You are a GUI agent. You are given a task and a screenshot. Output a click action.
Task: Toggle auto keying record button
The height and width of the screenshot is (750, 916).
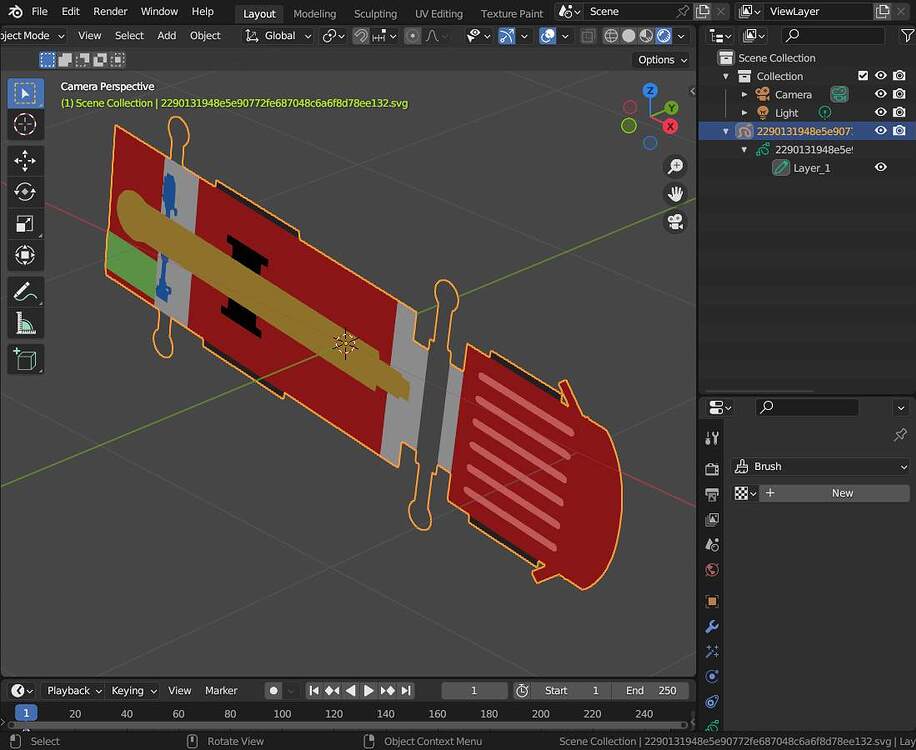click(273, 690)
